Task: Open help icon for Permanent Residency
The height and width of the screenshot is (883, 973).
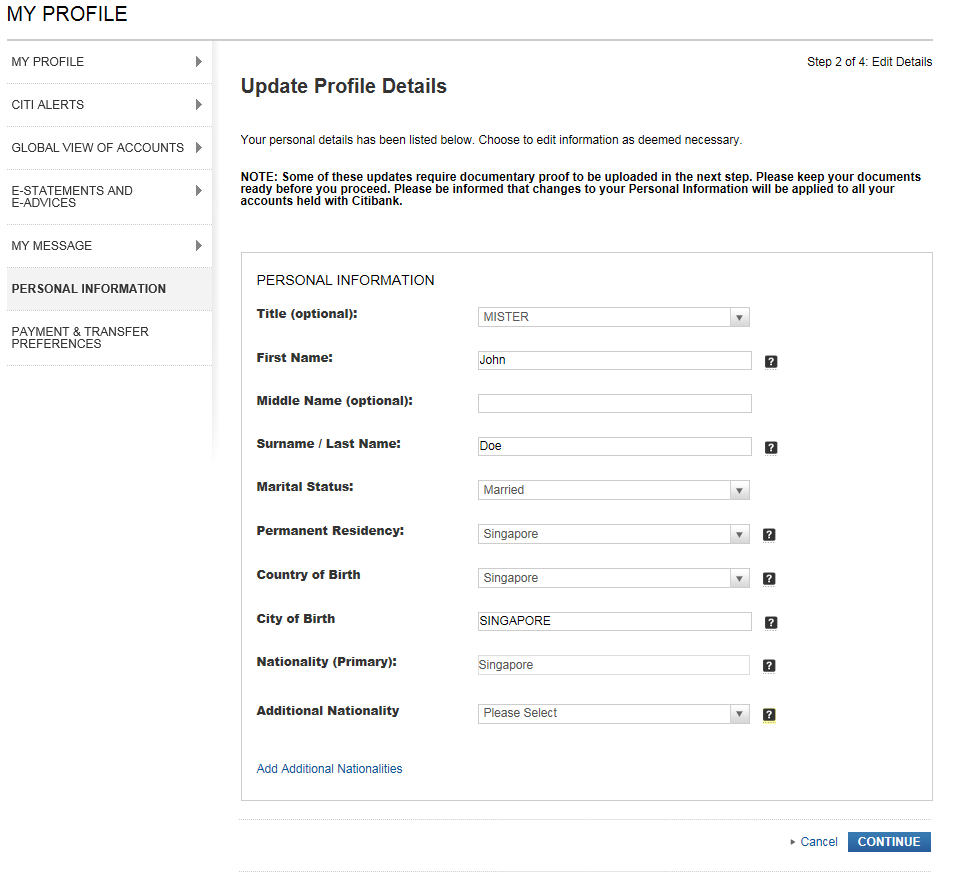Action: click(x=769, y=535)
